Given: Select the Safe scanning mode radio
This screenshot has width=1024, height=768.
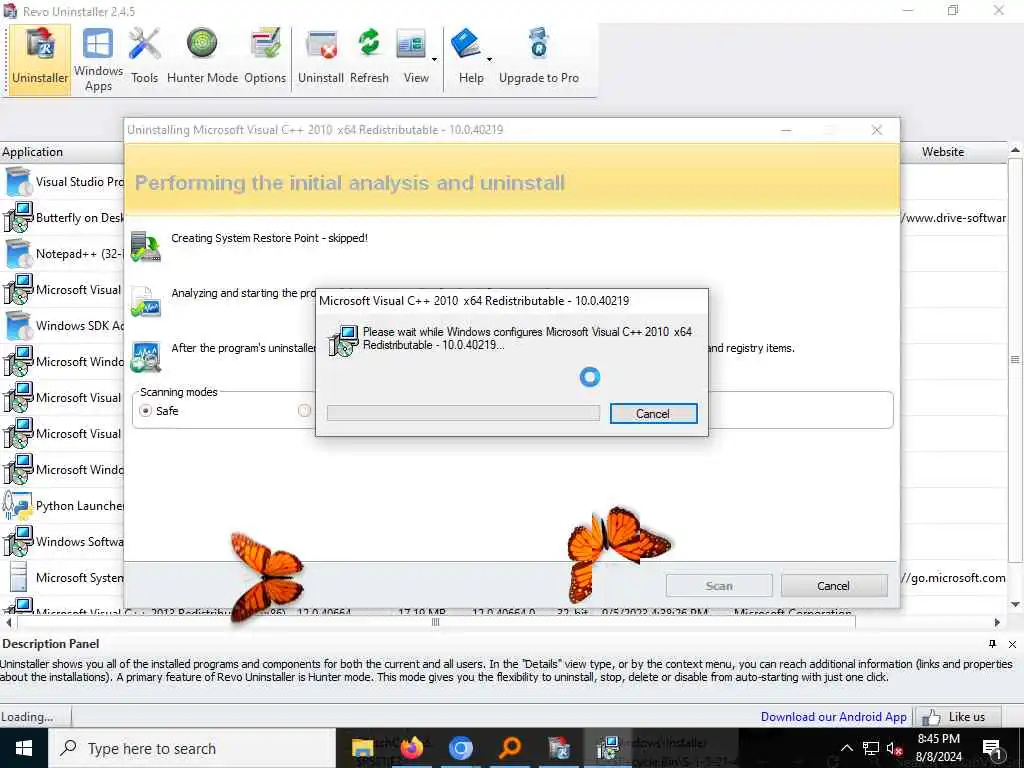Looking at the screenshot, I should (x=146, y=411).
